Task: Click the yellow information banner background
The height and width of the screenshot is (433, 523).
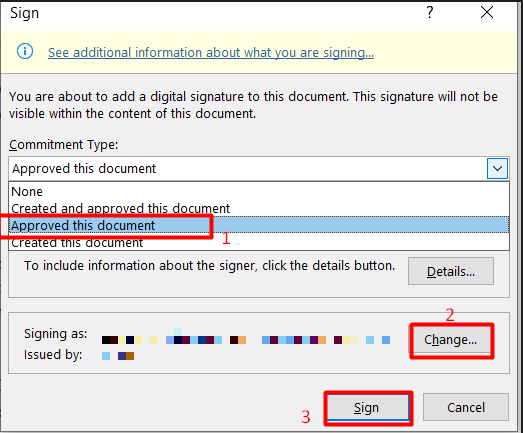Action: point(444,52)
